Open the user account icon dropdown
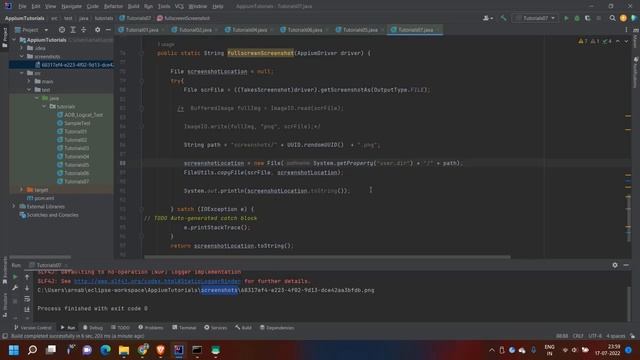 click(488, 18)
